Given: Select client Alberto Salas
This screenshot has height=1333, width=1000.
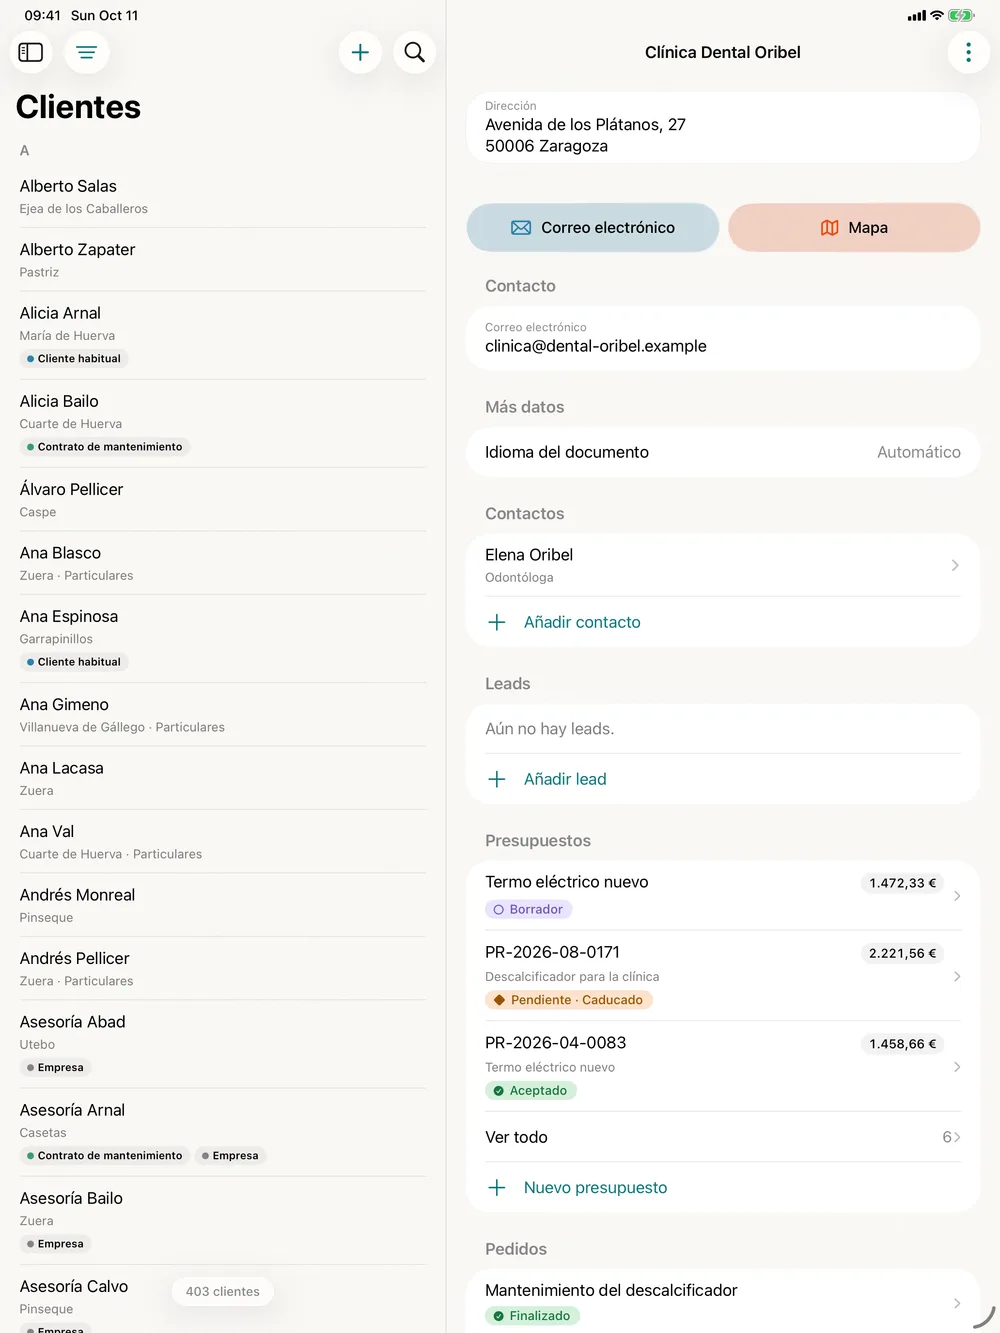Looking at the screenshot, I should click(x=223, y=196).
